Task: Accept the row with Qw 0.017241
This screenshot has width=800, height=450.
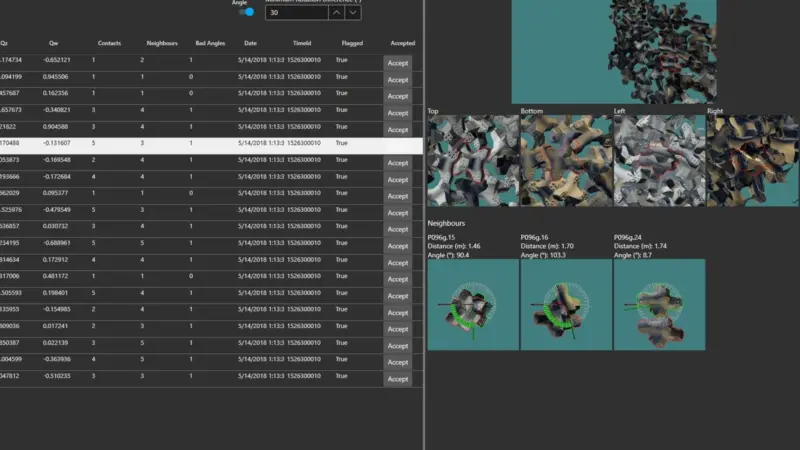Action: tap(397, 330)
